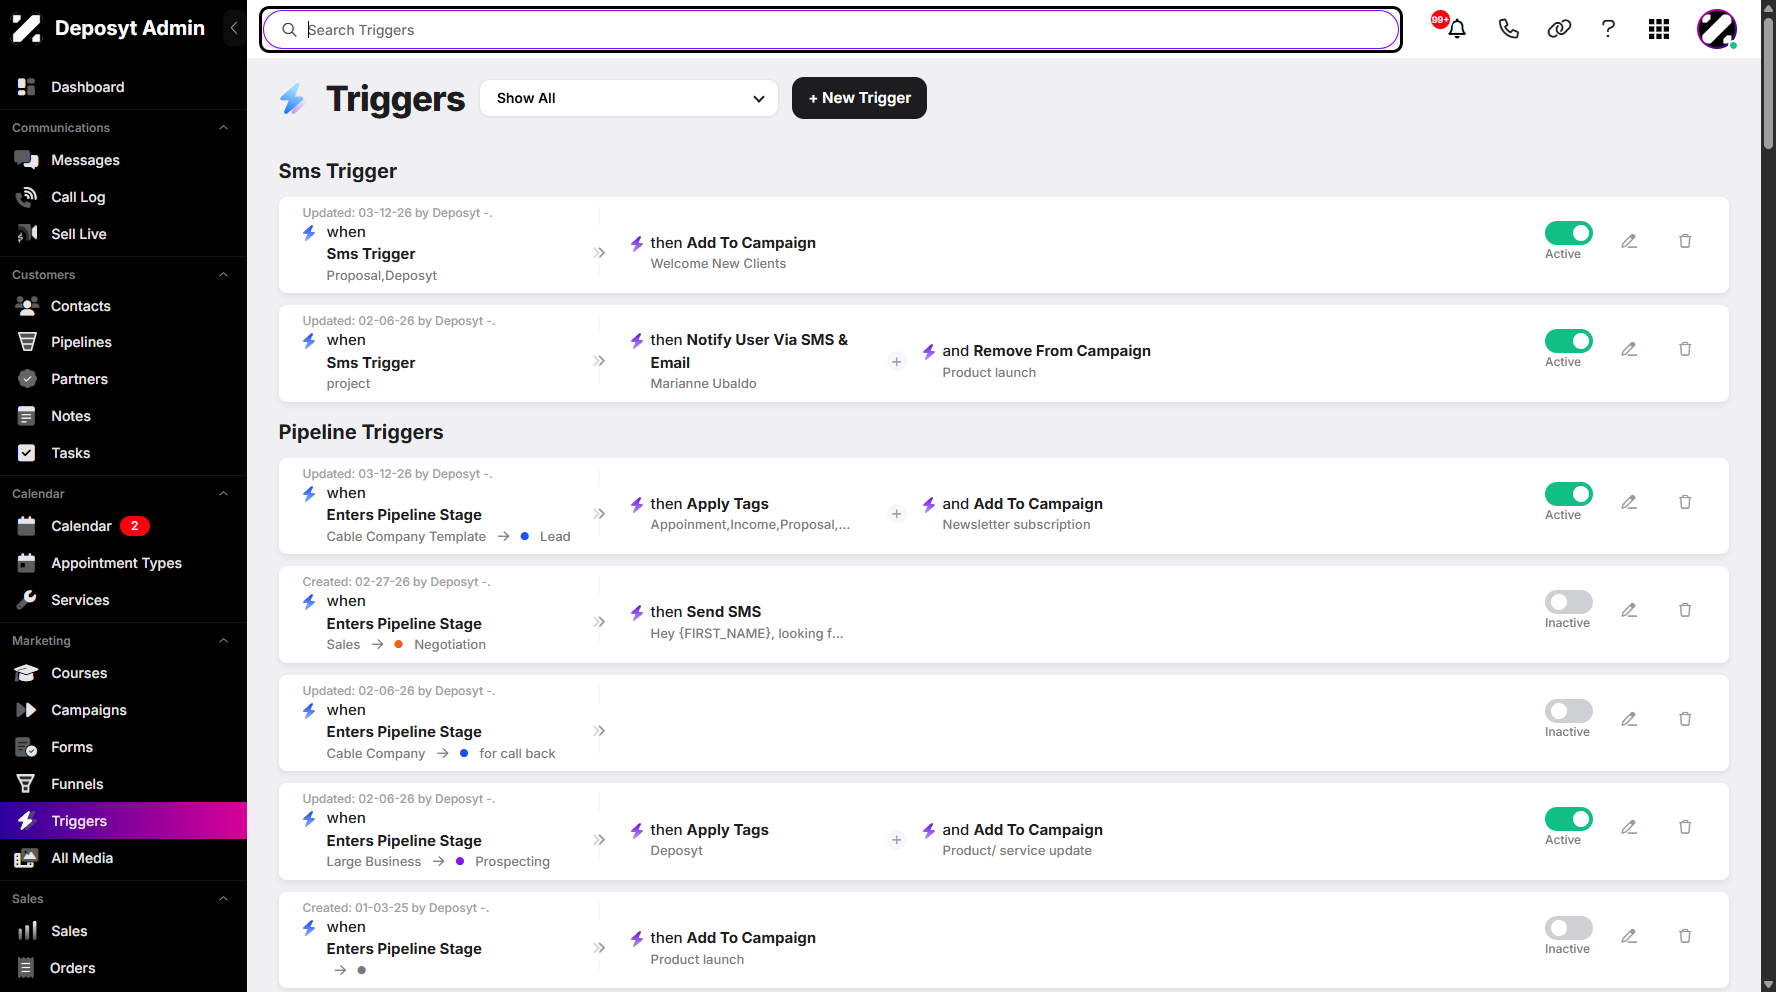The height and width of the screenshot is (992, 1776).
Task: Open the apps grid menu
Action: (x=1659, y=29)
